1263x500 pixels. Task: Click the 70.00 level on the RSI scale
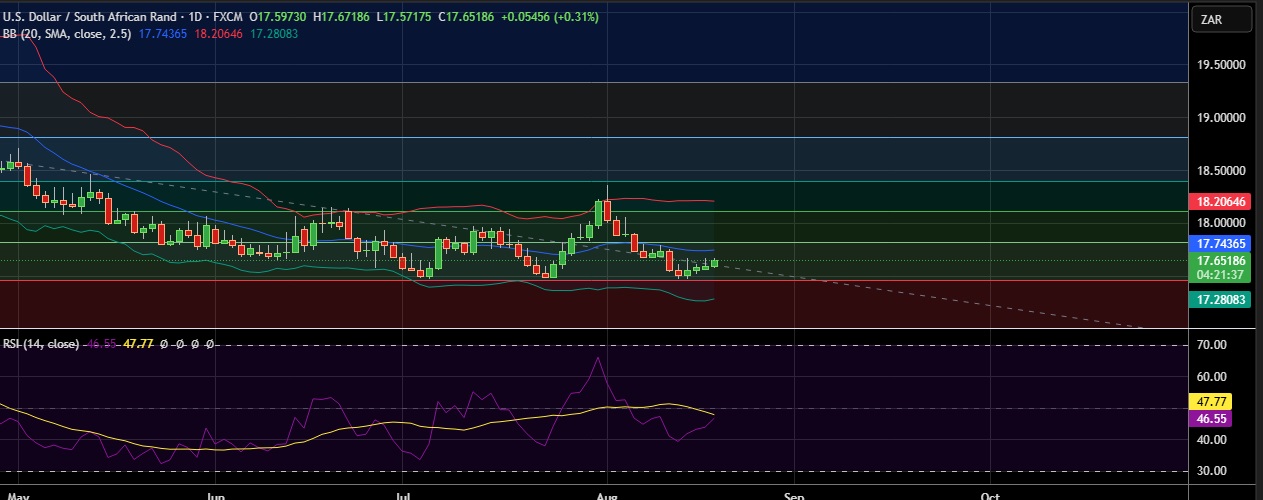[x=1212, y=345]
